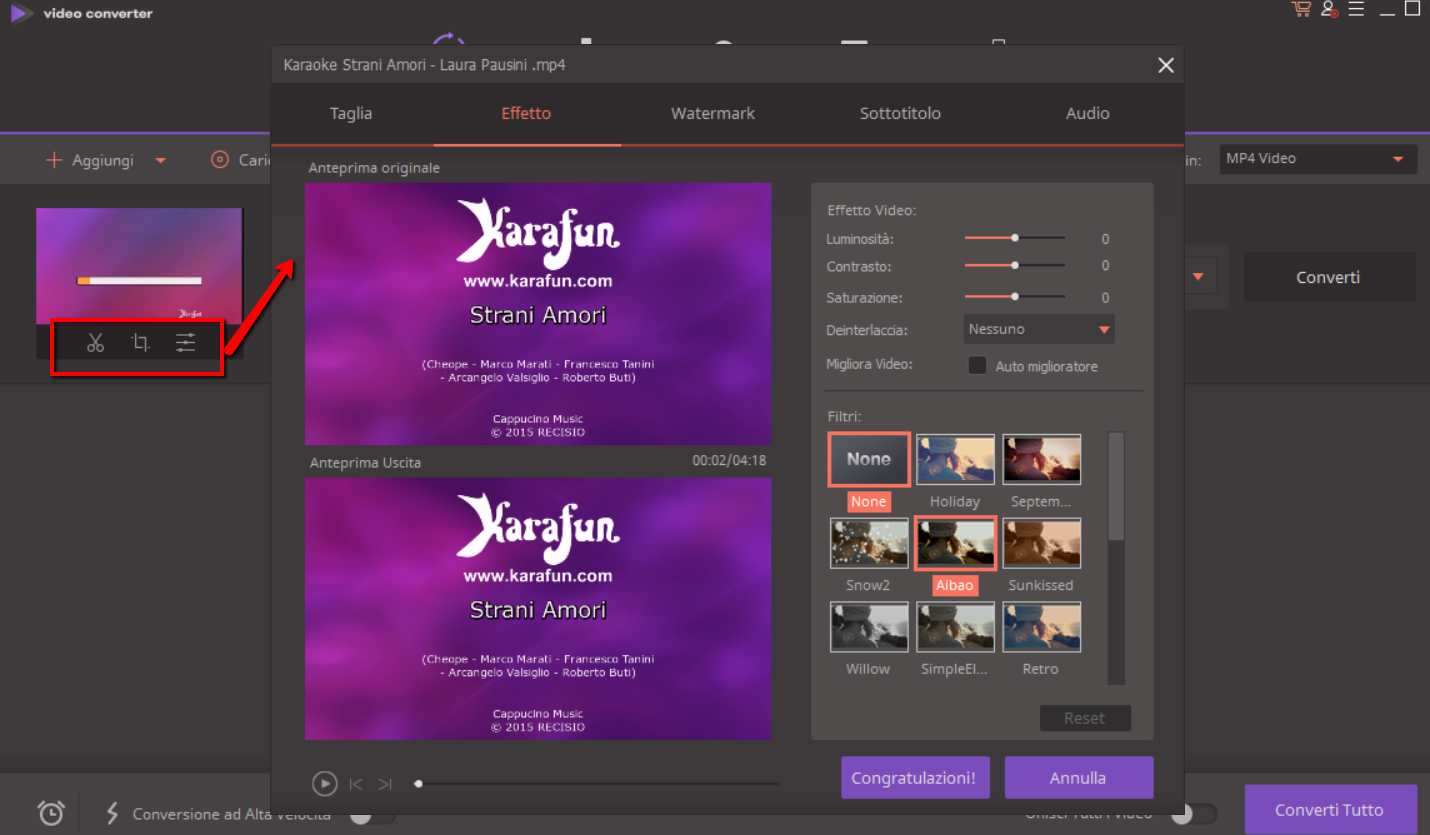Adjust the Contrasto slider

tap(1015, 265)
